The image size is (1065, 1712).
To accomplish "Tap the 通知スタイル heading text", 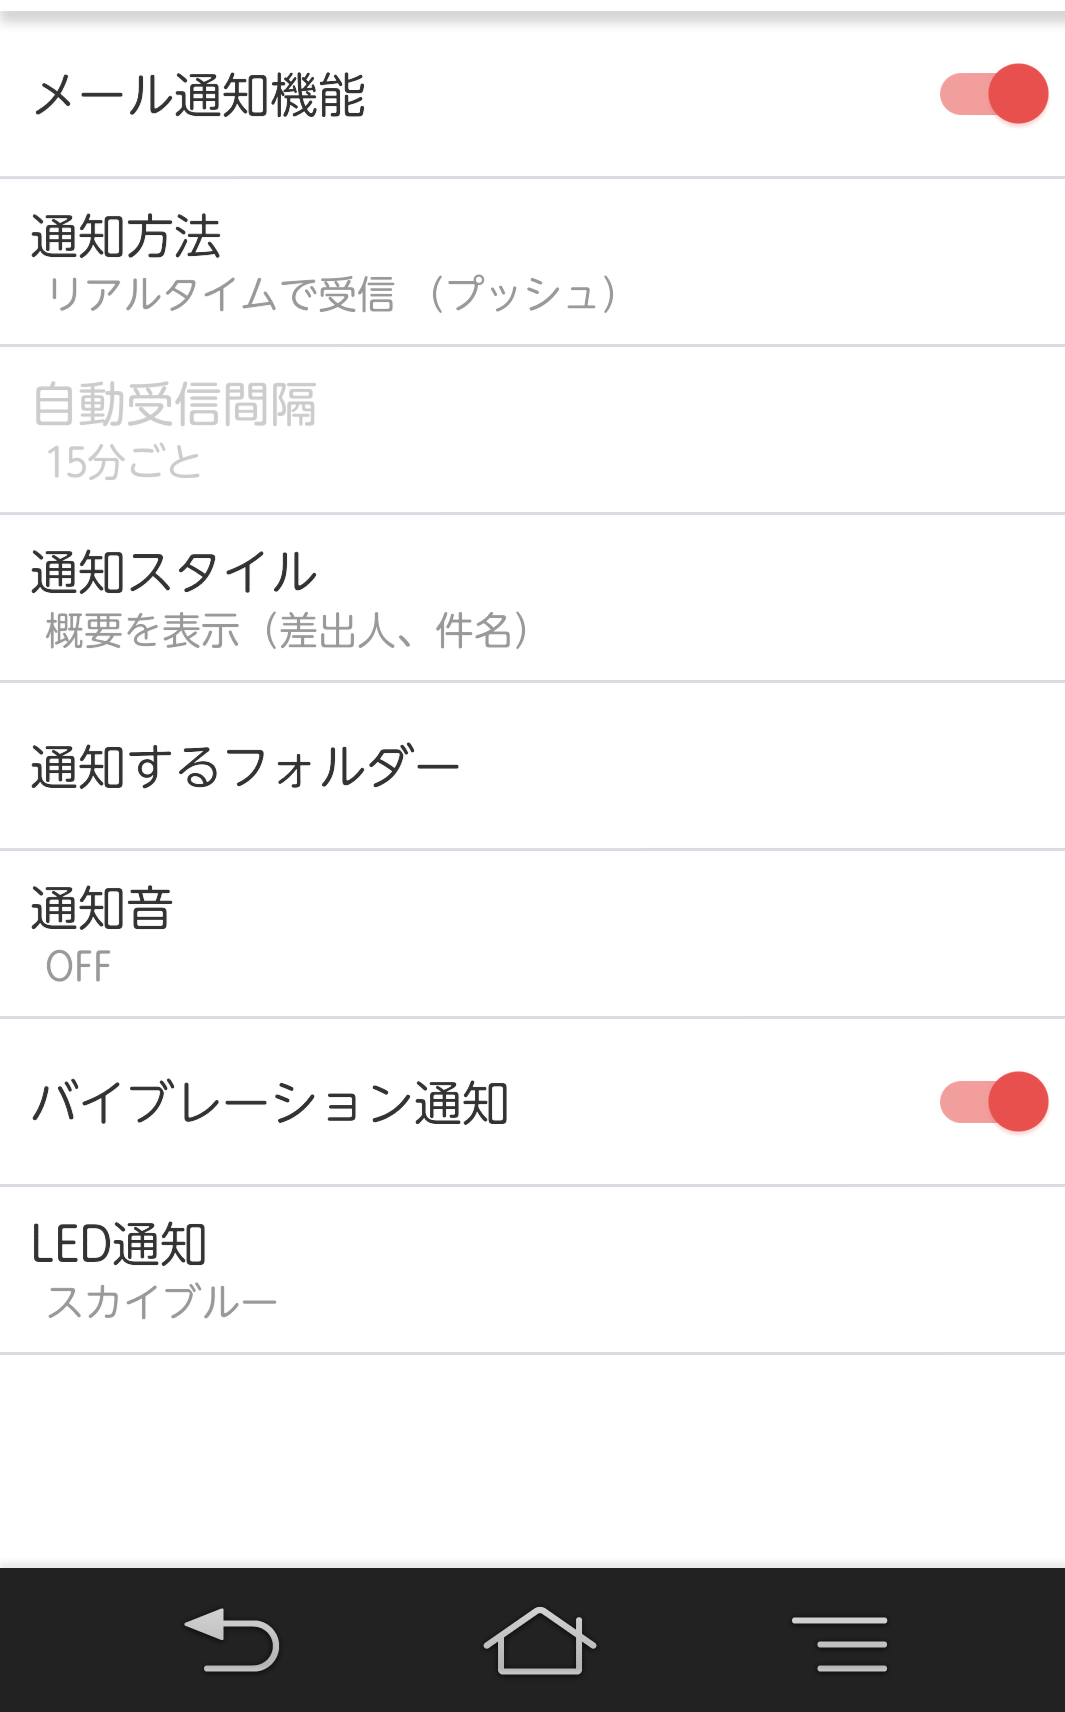I will (174, 572).
